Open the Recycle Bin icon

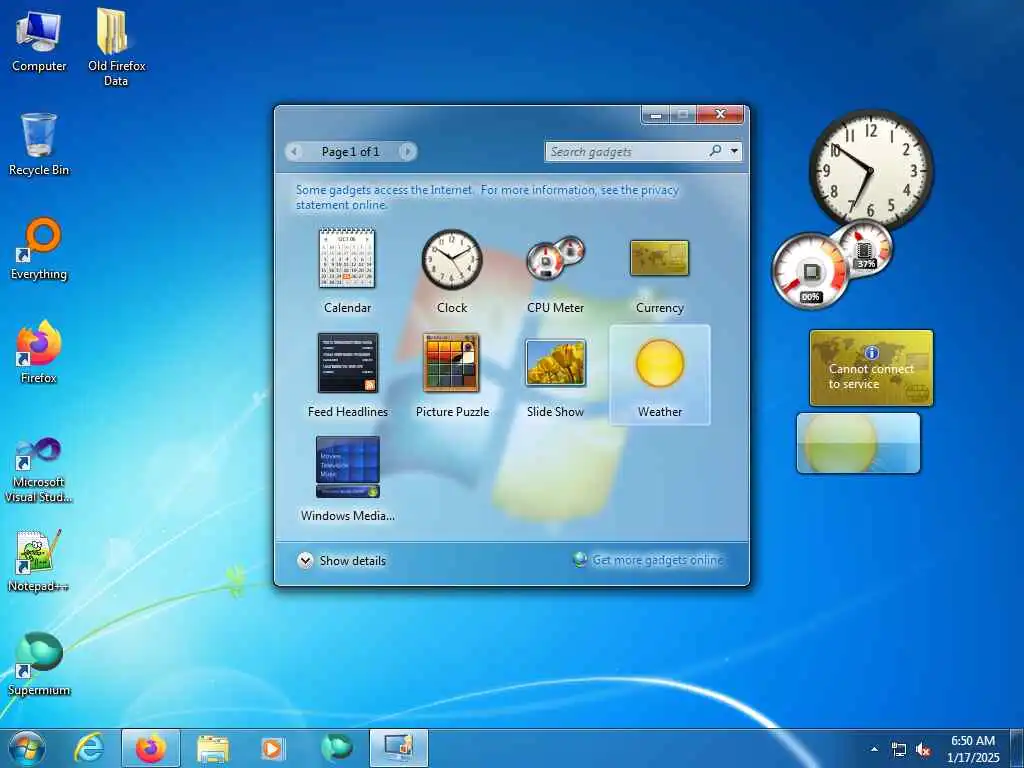click(39, 144)
